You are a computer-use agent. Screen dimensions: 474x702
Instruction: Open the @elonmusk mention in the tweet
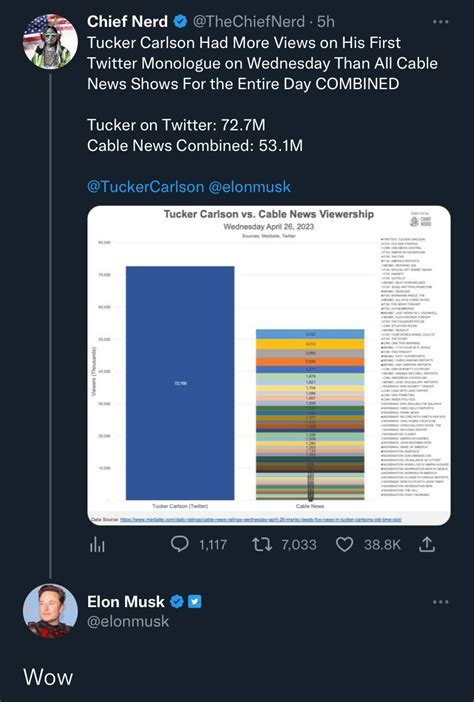250,186
